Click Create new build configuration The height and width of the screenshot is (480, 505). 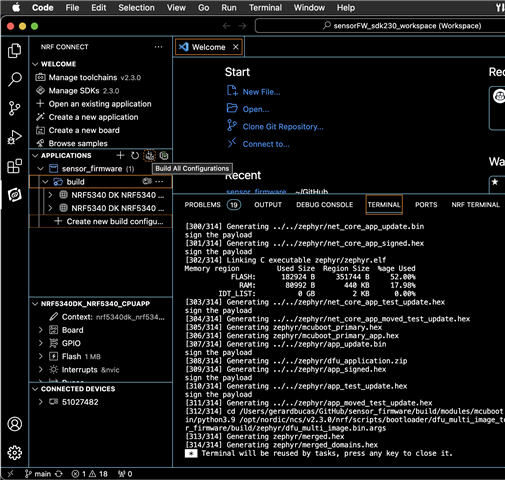click(x=101, y=221)
